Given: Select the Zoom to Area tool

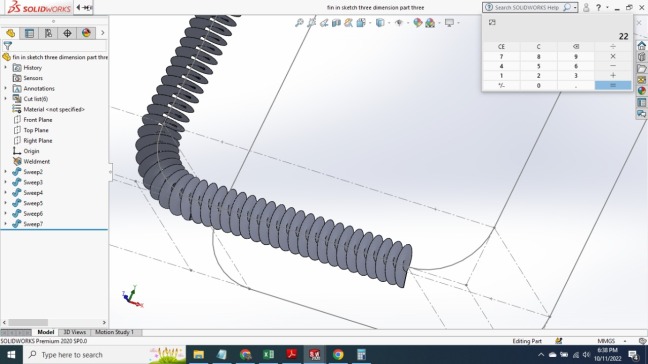Looking at the screenshot, I should pyautogui.click(x=312, y=23).
